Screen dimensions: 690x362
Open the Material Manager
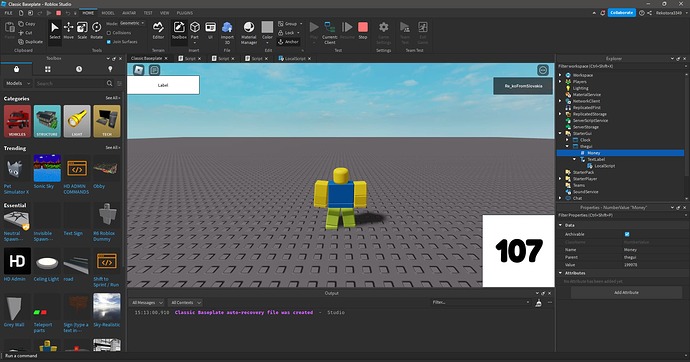[249, 33]
